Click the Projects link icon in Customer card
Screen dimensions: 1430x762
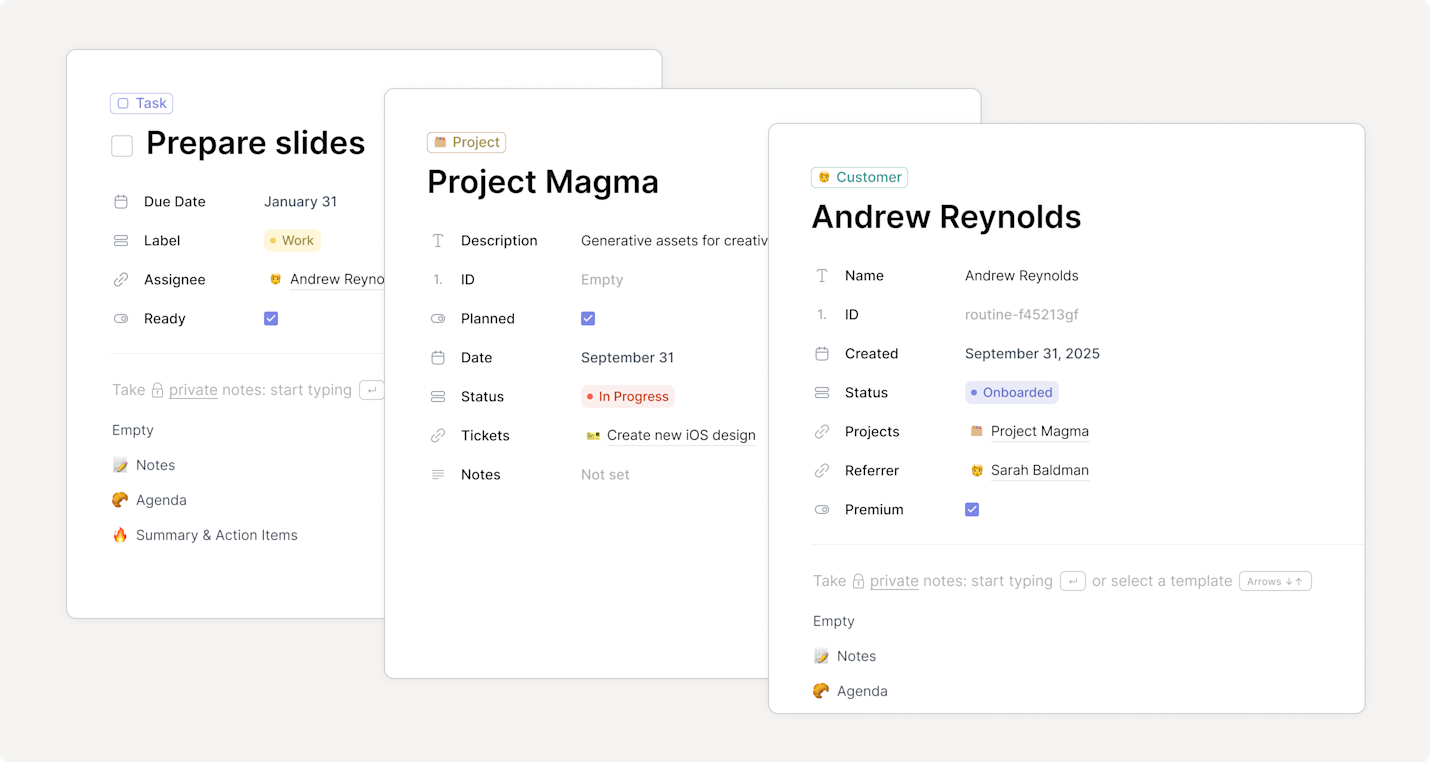click(x=822, y=432)
